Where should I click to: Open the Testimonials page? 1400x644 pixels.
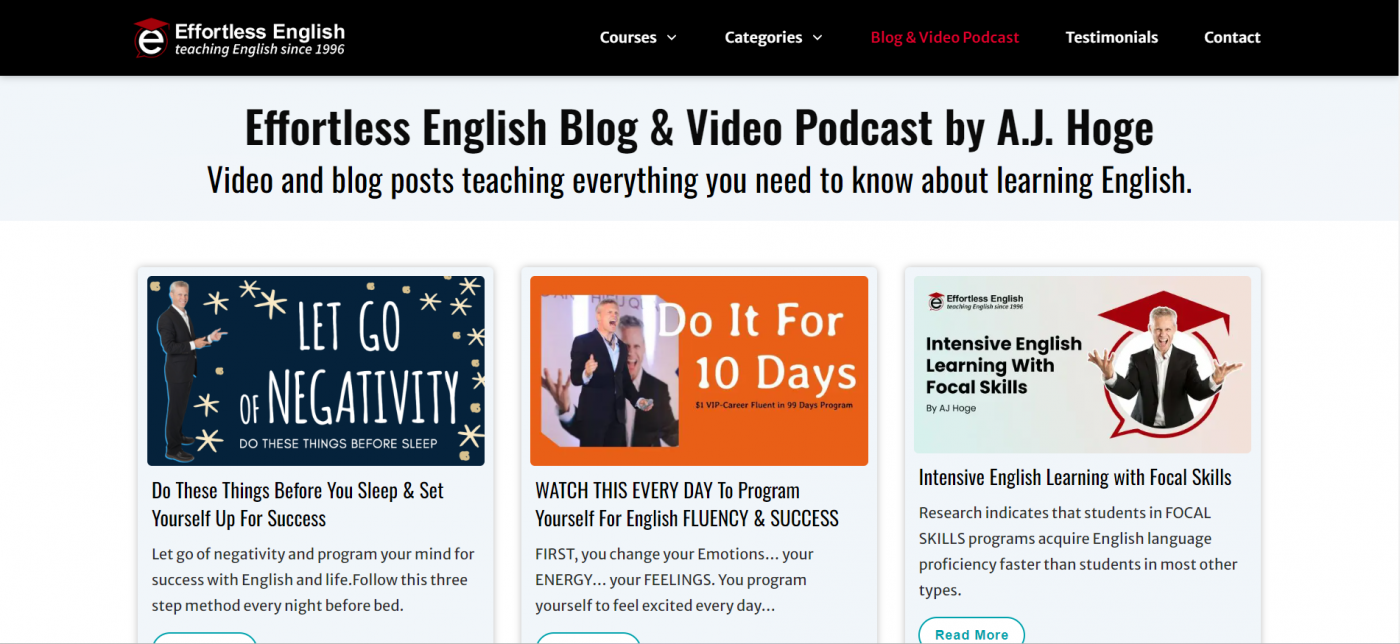1111,37
